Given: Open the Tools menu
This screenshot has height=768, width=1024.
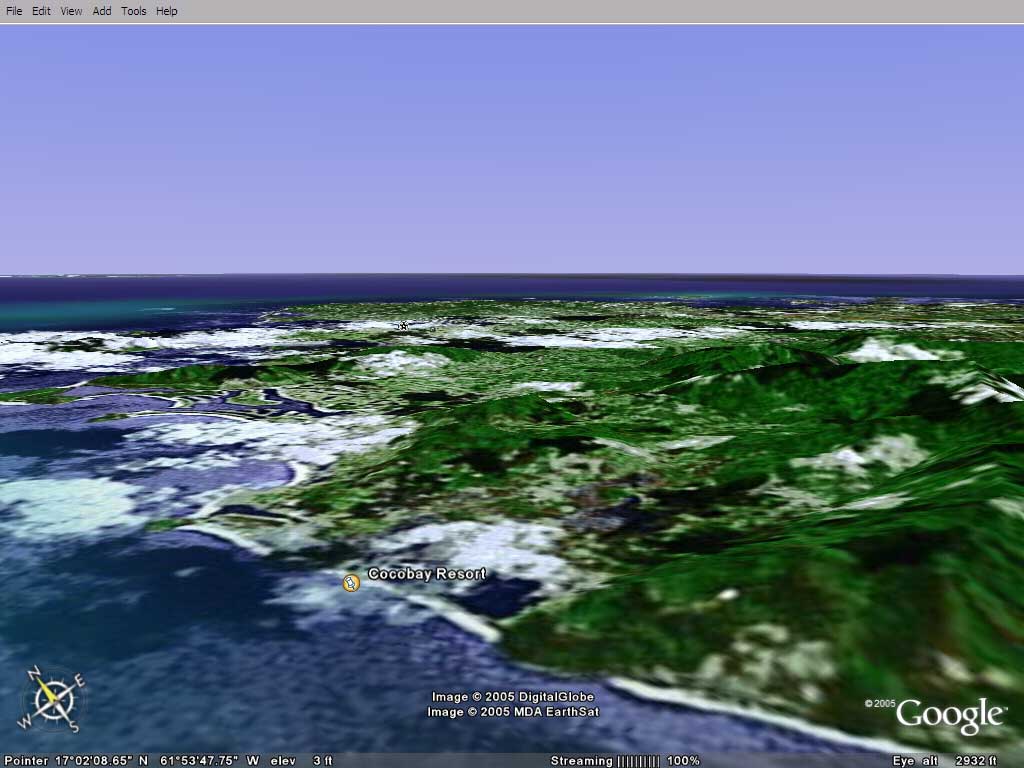Looking at the screenshot, I should [133, 11].
